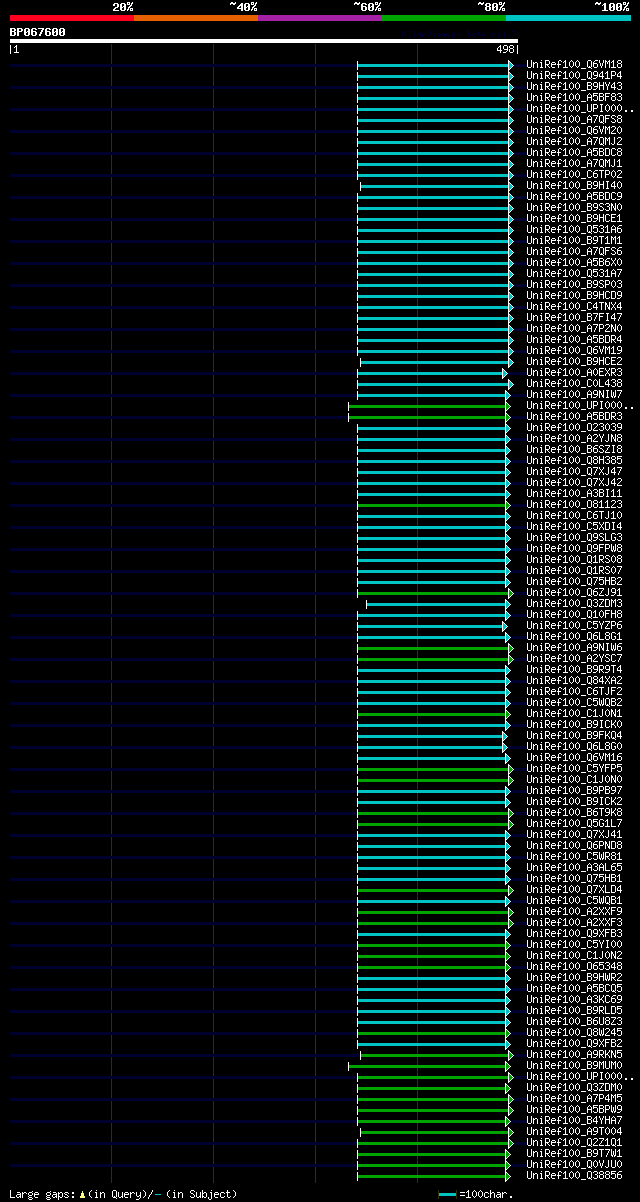Click the UniRef100_Q6VM19 label

(x=574, y=350)
